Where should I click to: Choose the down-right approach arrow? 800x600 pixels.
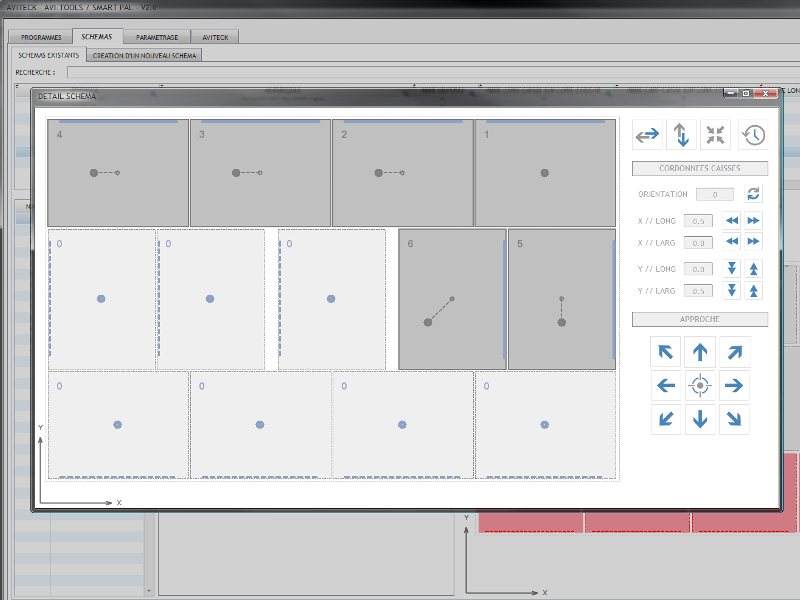click(734, 420)
